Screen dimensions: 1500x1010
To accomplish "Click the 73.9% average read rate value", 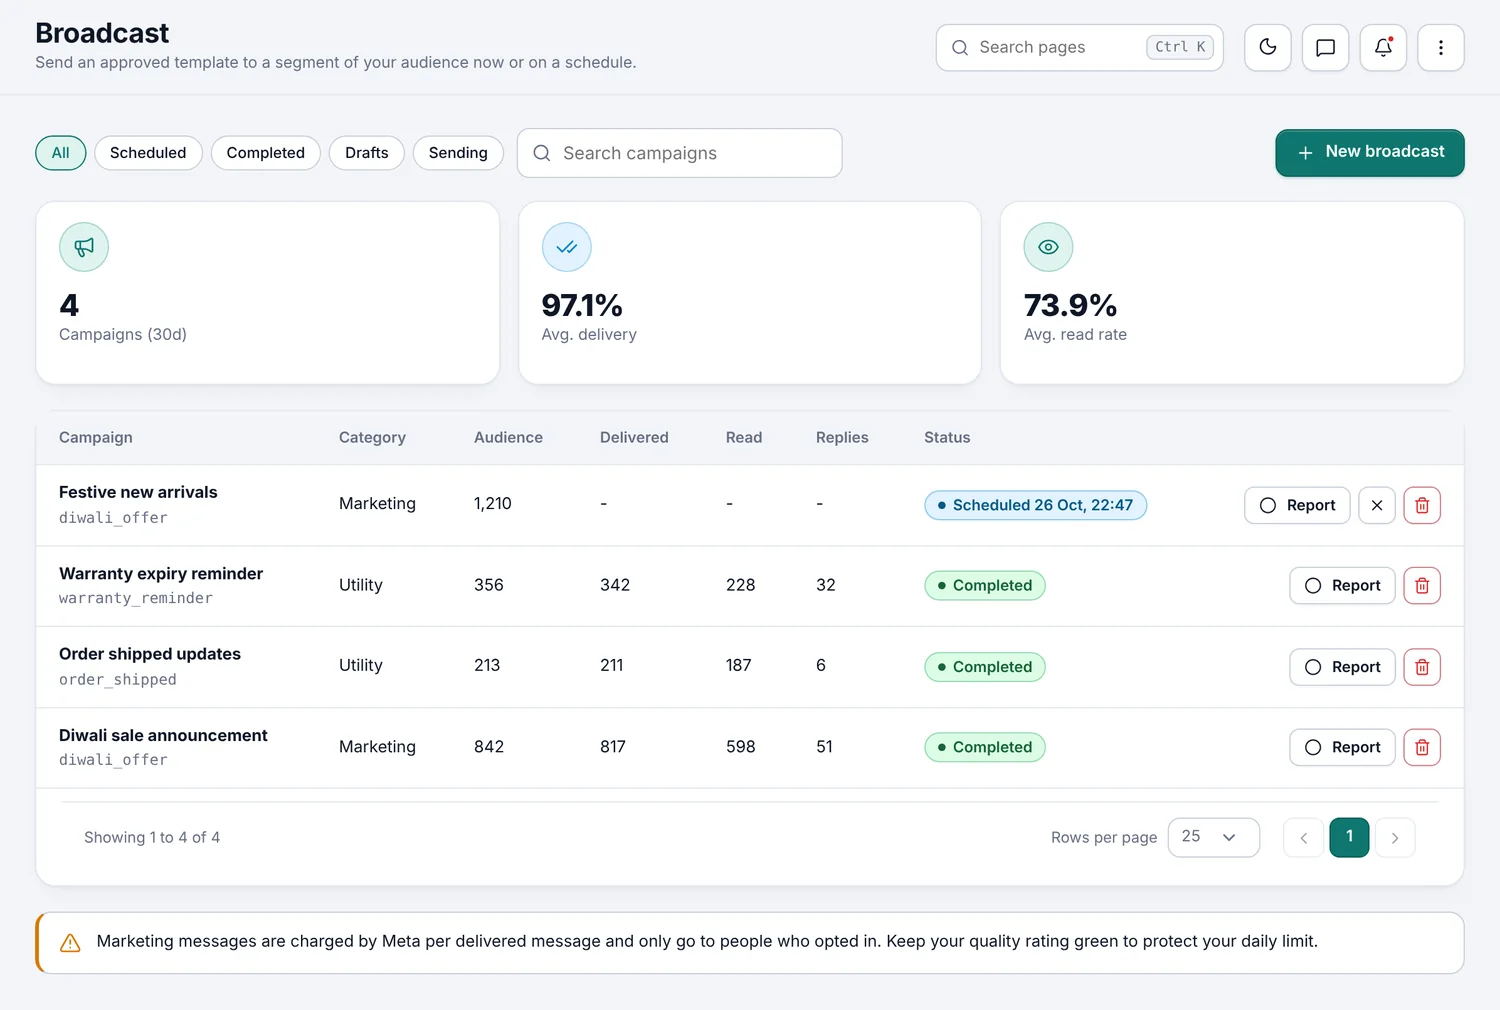I will [x=1070, y=305].
